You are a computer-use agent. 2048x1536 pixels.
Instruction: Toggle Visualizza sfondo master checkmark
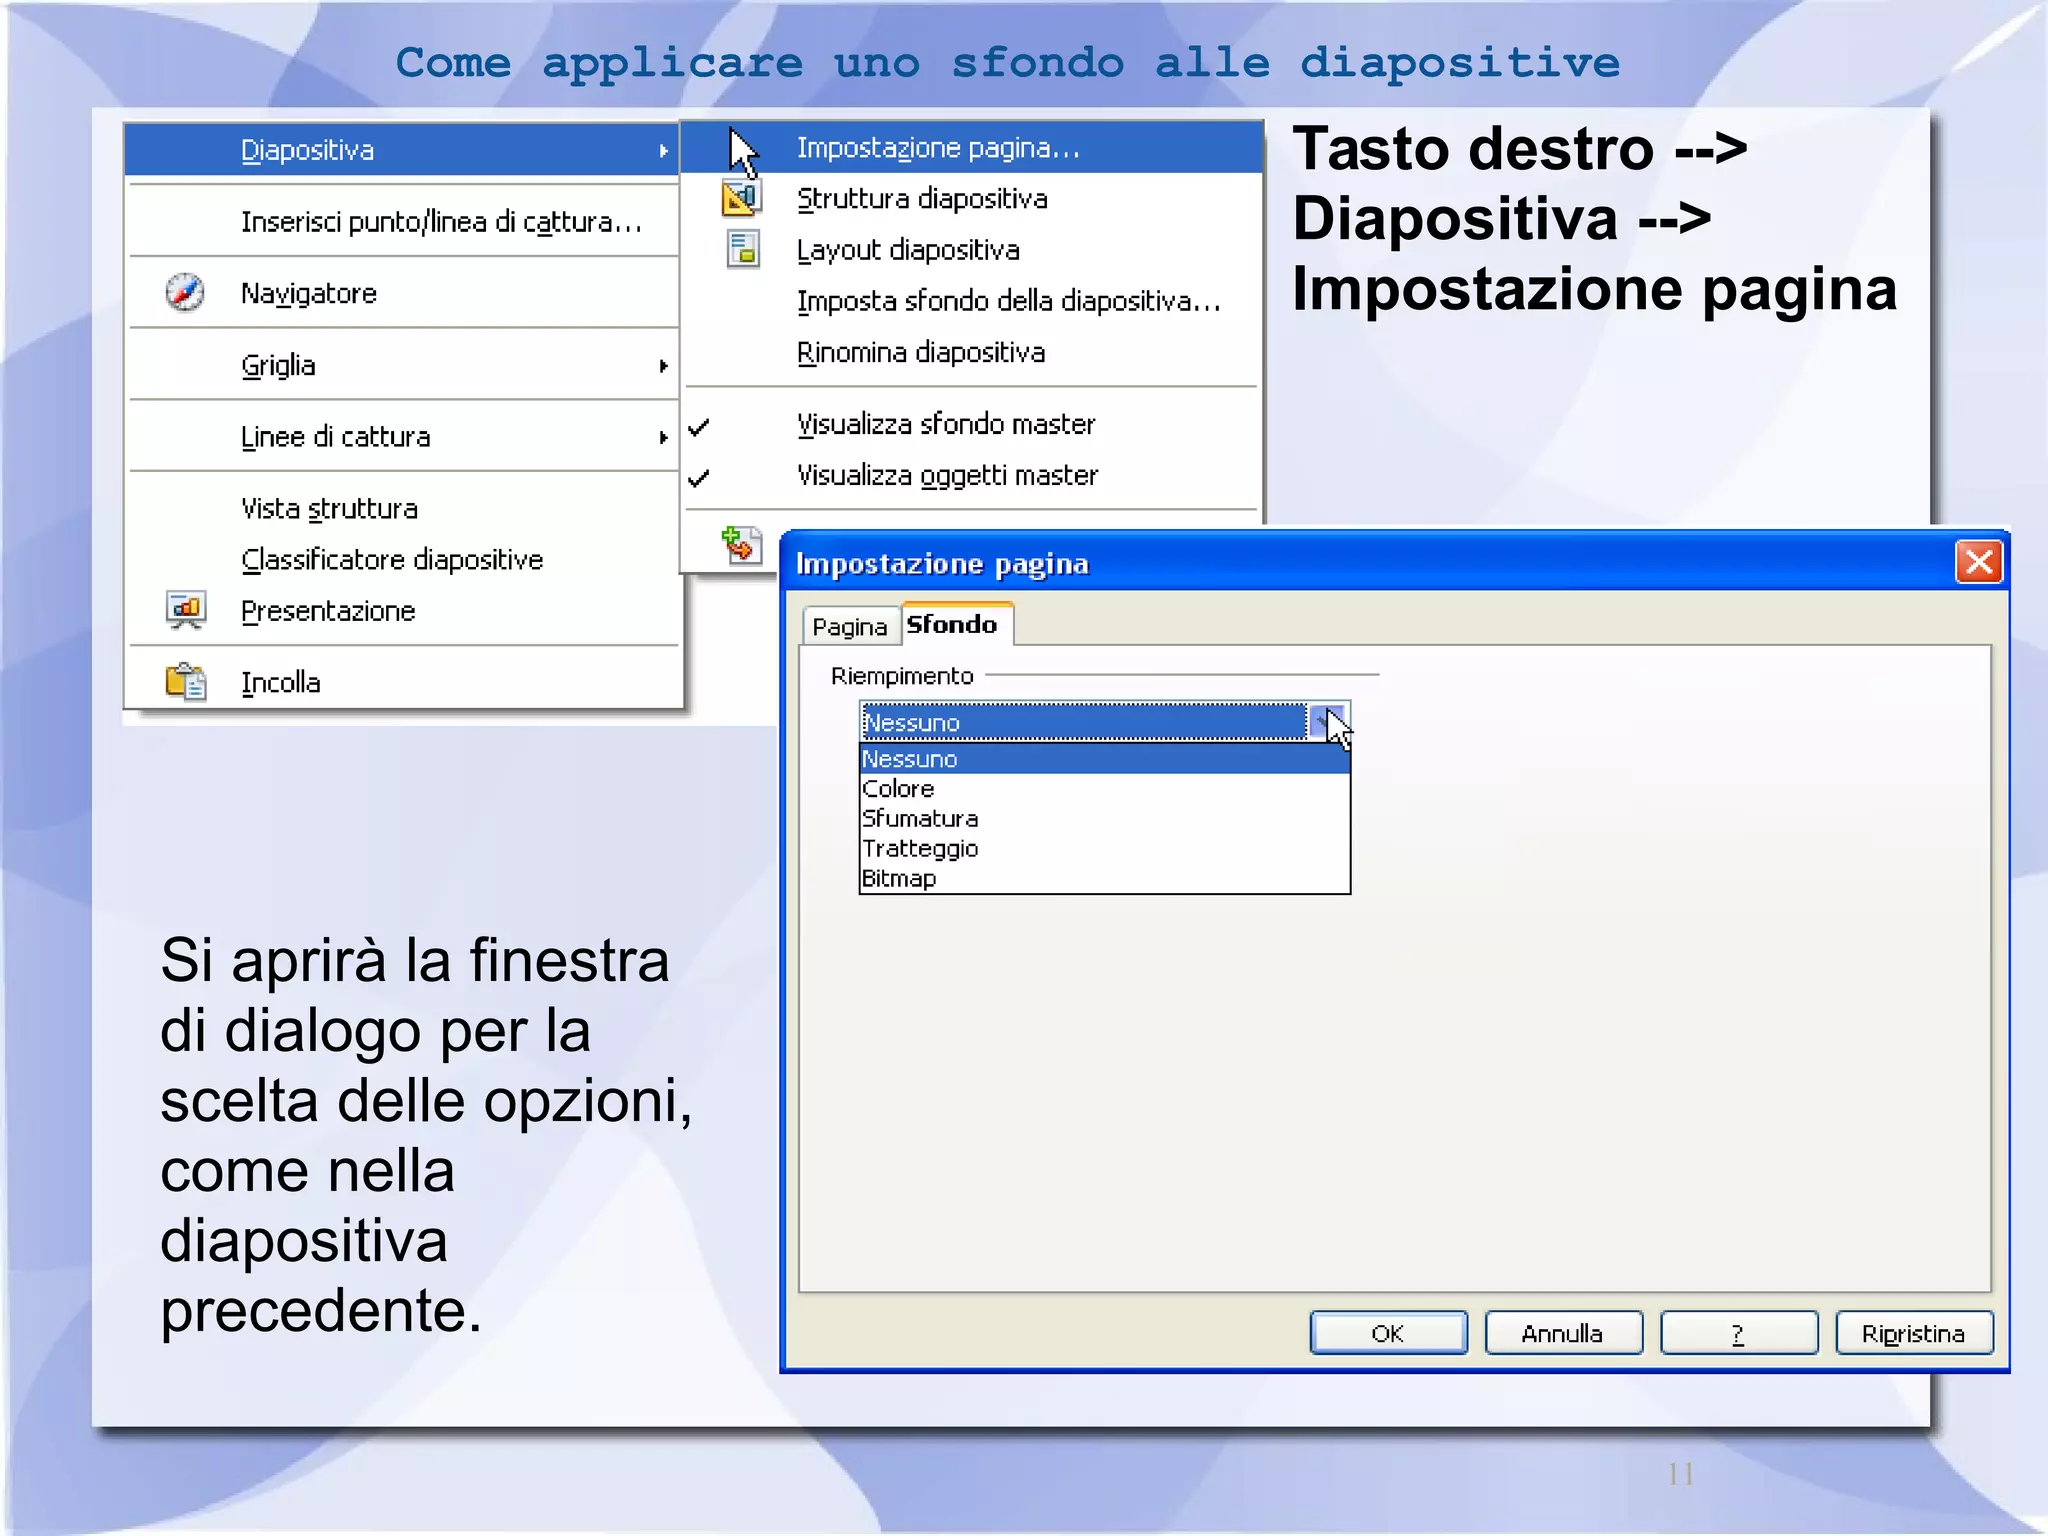tap(699, 428)
